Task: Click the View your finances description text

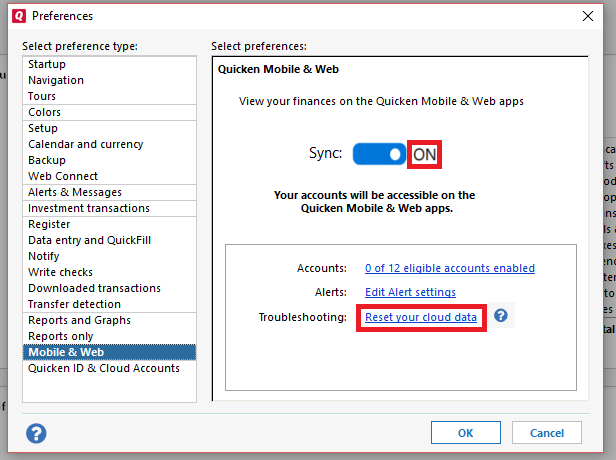Action: click(381, 101)
